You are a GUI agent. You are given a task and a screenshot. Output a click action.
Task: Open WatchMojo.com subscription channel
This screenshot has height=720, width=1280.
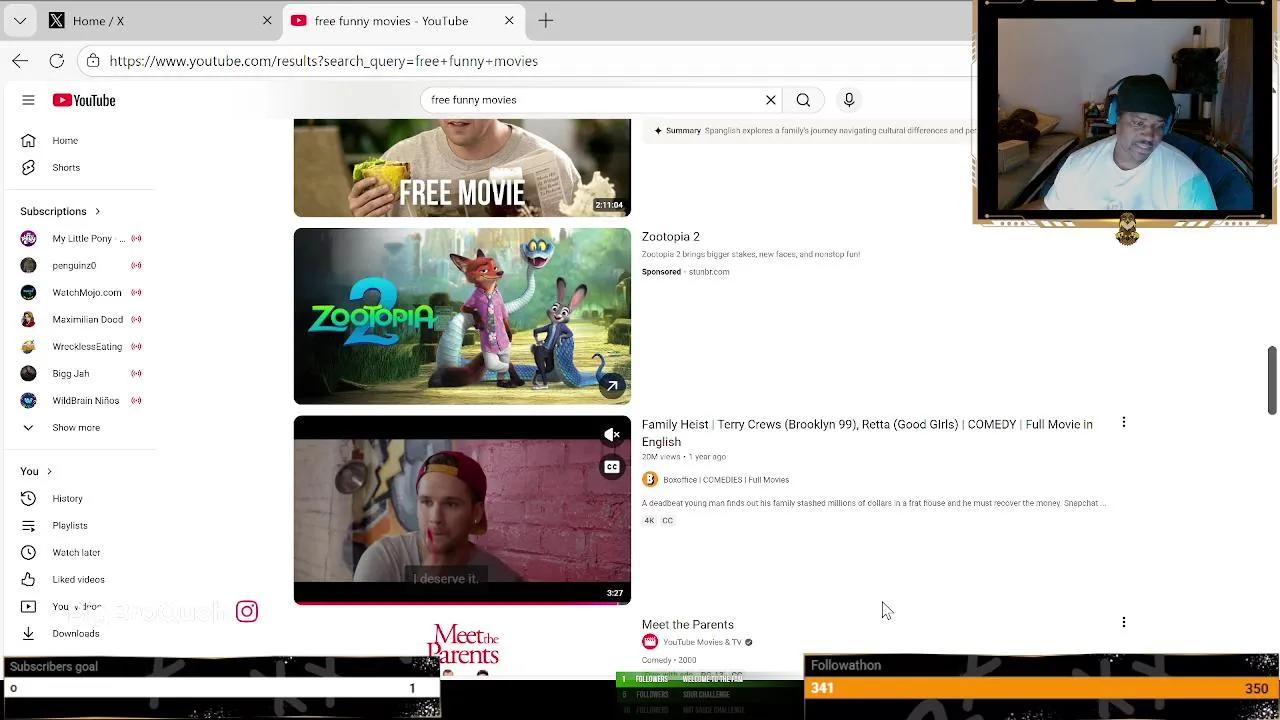(x=82, y=292)
